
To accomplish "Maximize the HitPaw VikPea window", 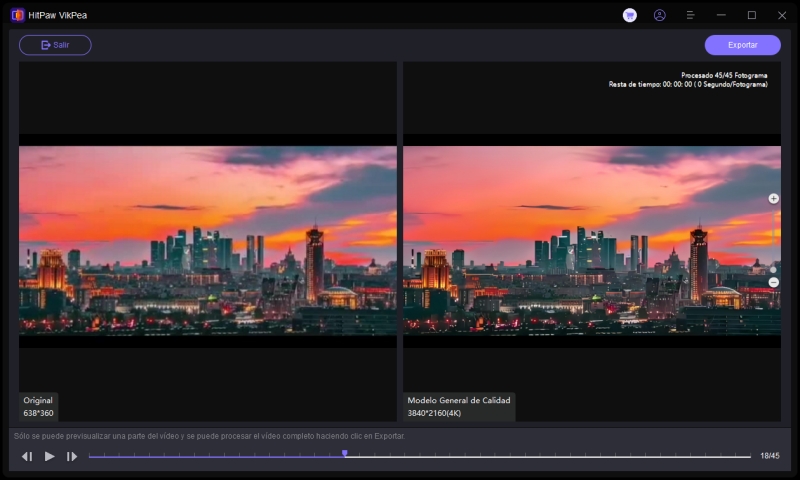I will (751, 15).
